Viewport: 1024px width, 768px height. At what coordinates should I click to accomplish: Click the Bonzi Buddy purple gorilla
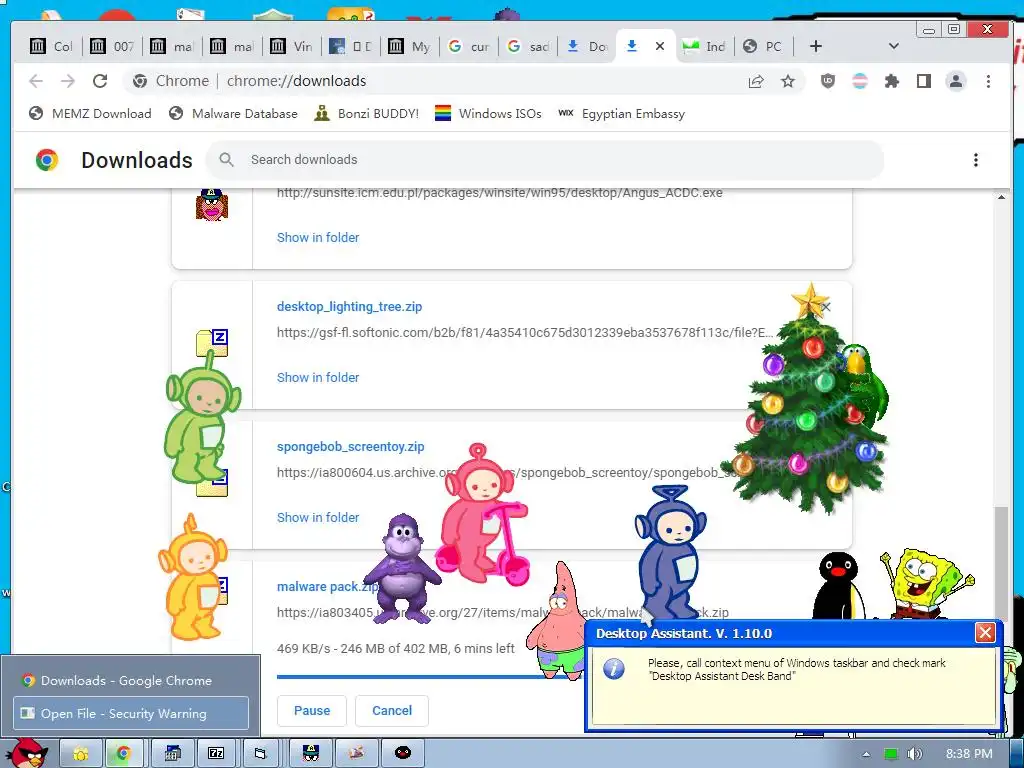pyautogui.click(x=402, y=568)
